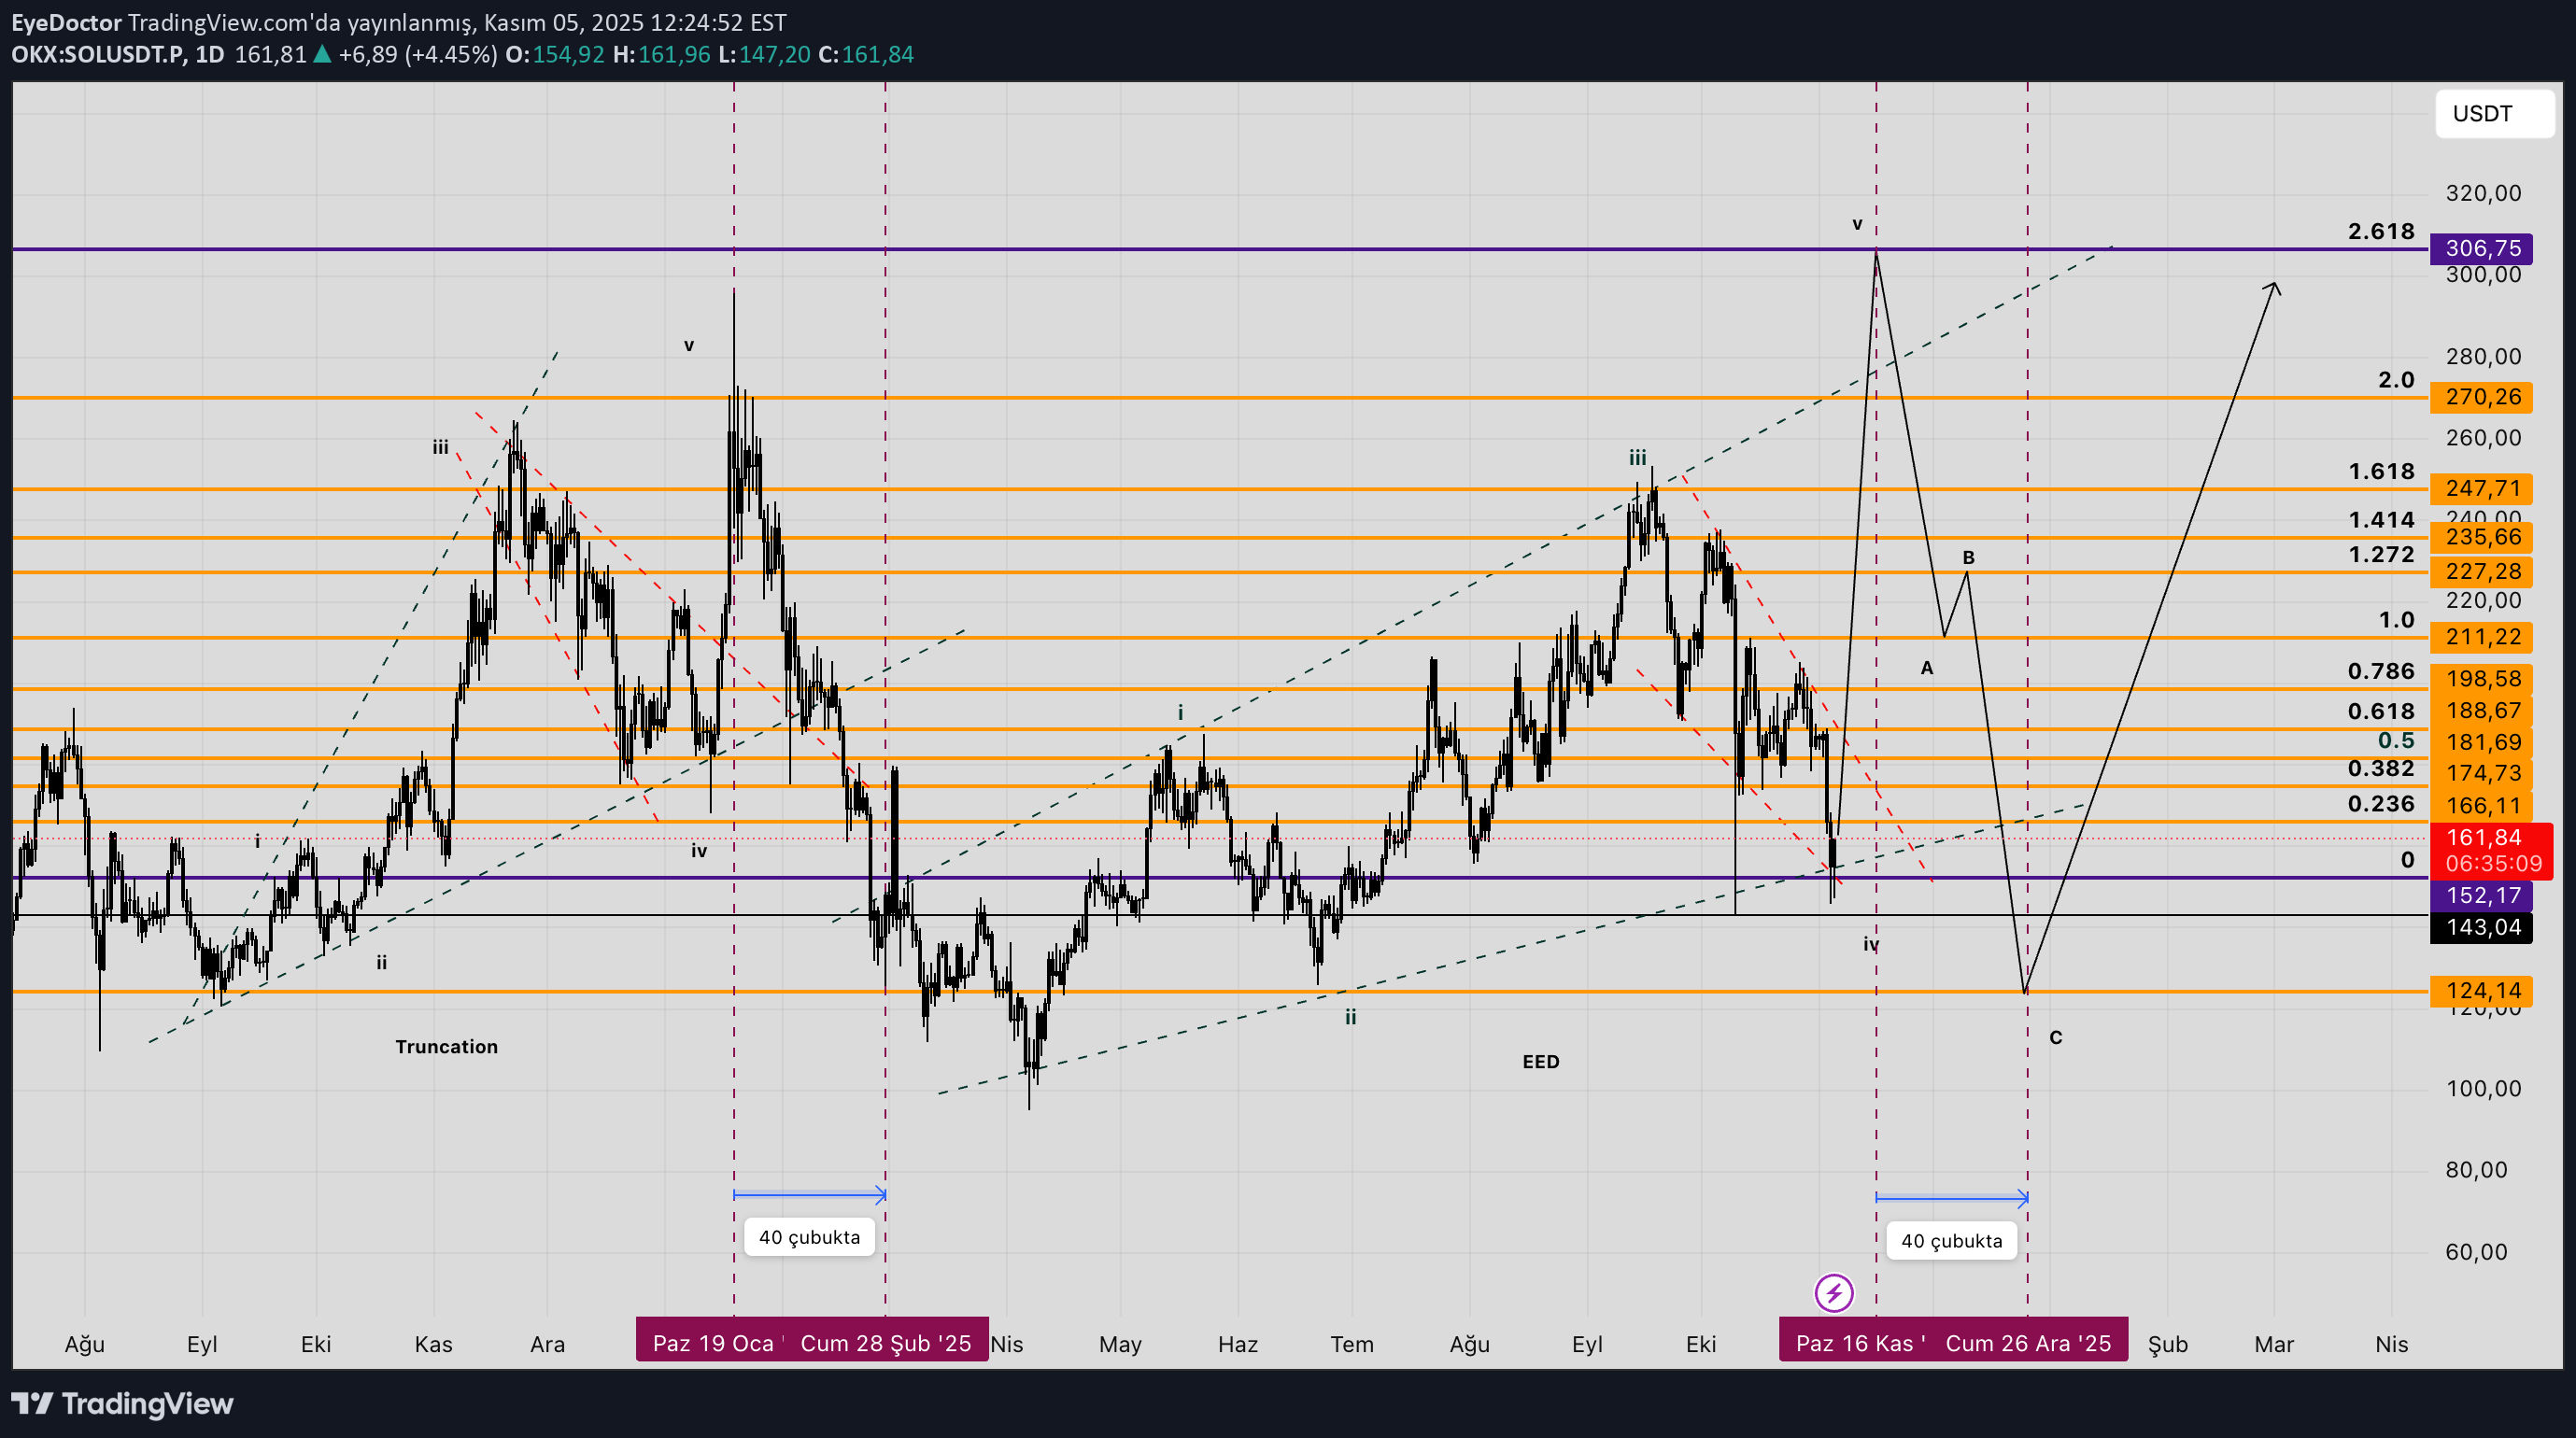The height and width of the screenshot is (1438, 2576).
Task: Click the blue range arrow above right '40 çubukta'
Action: tap(1951, 1197)
